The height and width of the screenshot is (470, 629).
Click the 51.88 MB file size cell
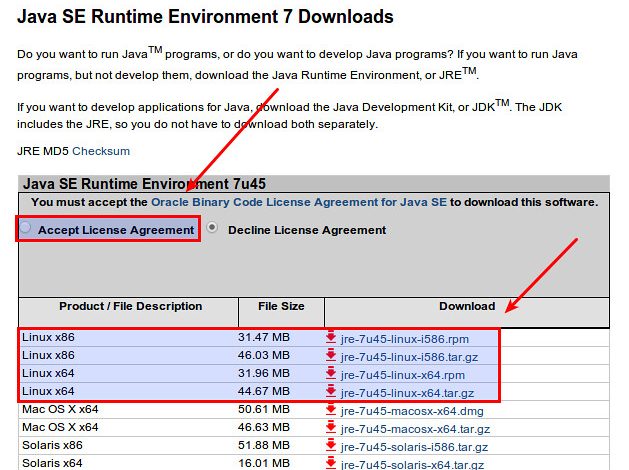coord(264,445)
